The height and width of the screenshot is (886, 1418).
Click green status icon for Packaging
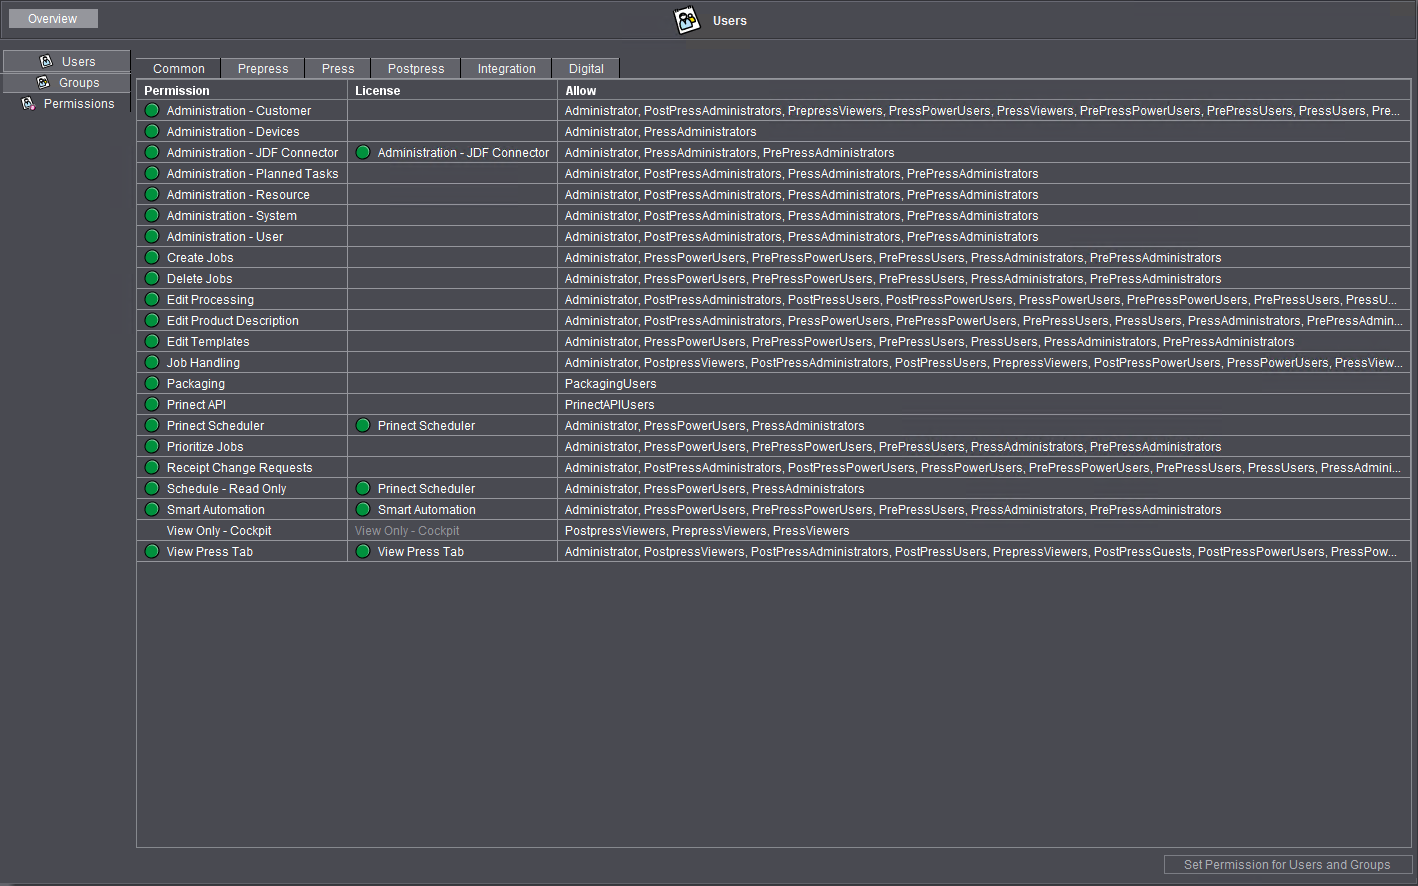tap(152, 383)
